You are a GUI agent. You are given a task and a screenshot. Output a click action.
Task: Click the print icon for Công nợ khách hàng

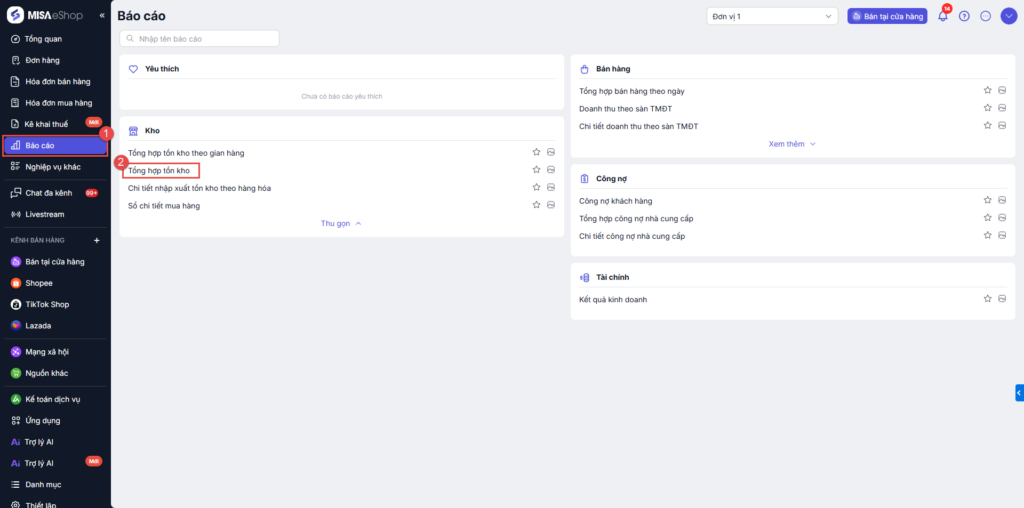coord(1001,200)
